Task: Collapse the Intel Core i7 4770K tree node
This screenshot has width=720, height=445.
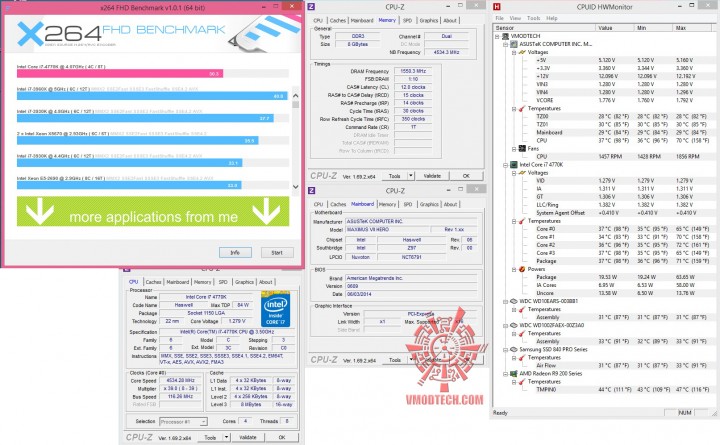Action: 506,165
